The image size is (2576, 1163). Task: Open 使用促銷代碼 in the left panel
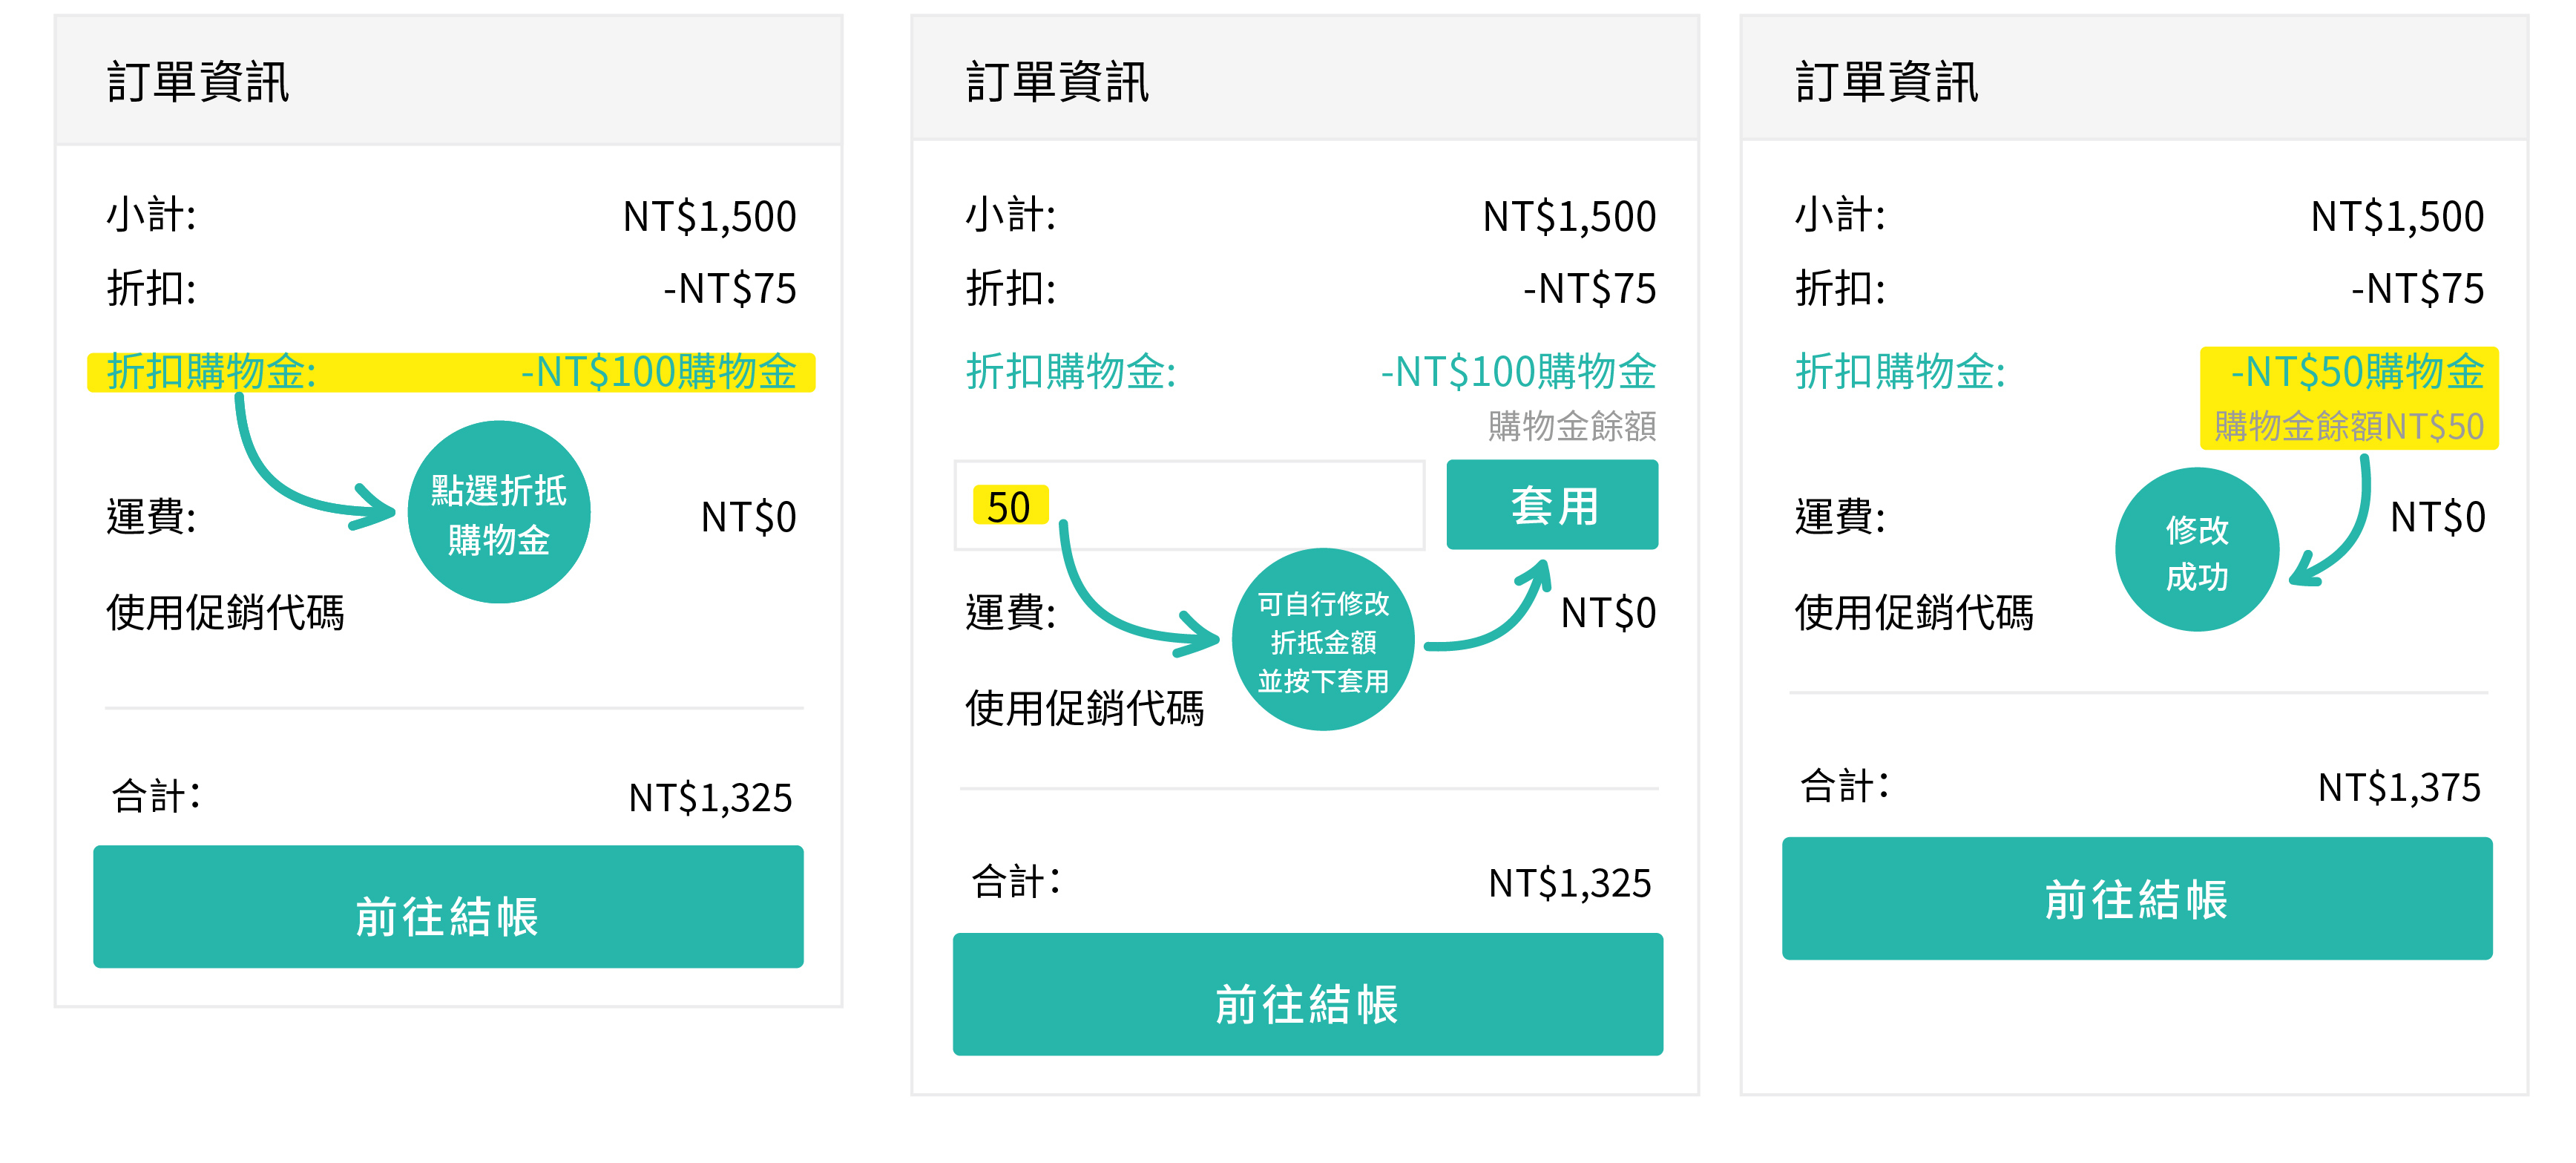(225, 613)
